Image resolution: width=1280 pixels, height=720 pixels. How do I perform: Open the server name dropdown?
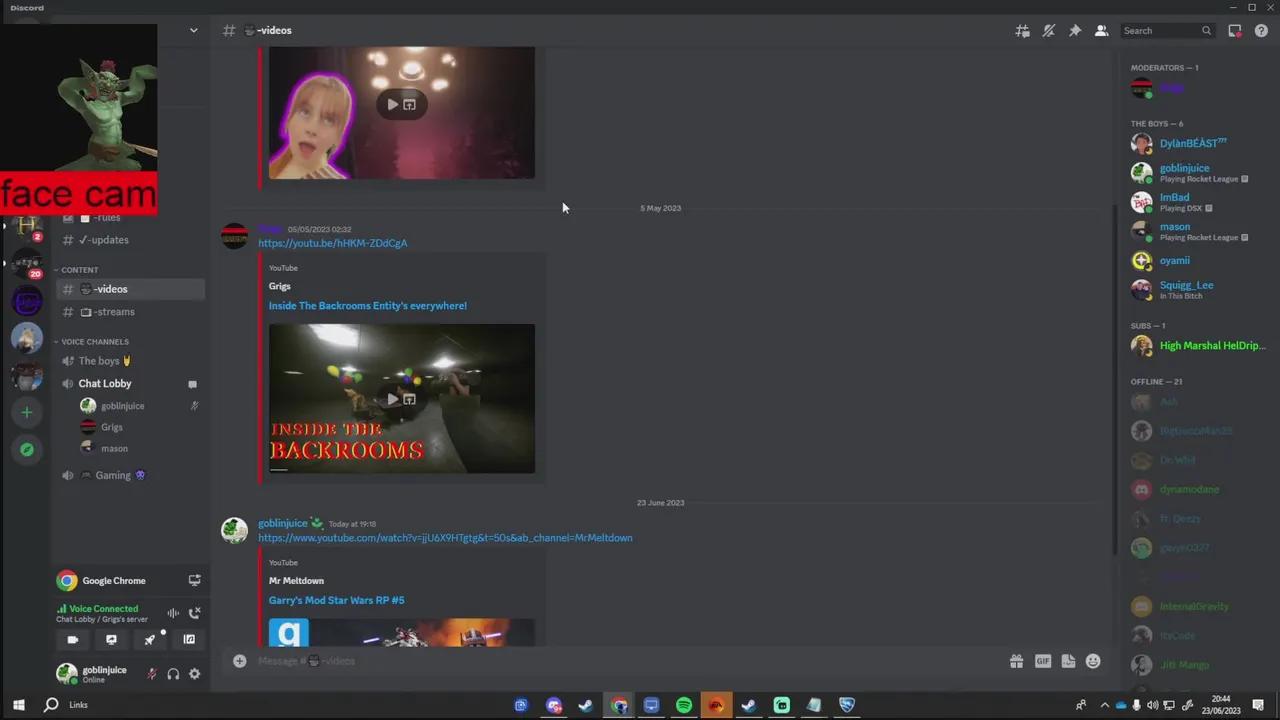point(193,30)
